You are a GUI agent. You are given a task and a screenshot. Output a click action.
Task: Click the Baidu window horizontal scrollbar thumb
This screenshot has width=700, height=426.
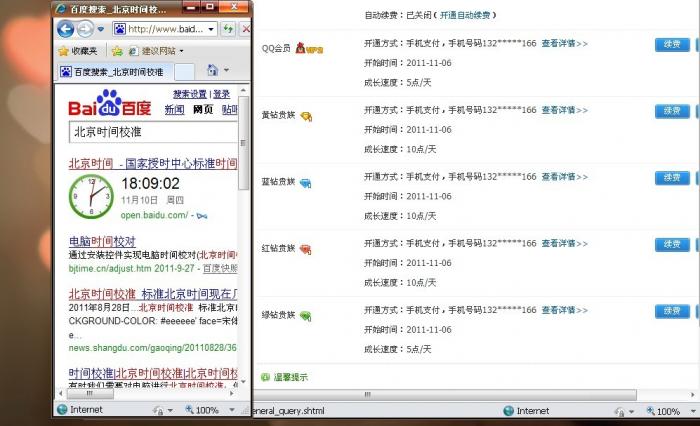click(90, 394)
